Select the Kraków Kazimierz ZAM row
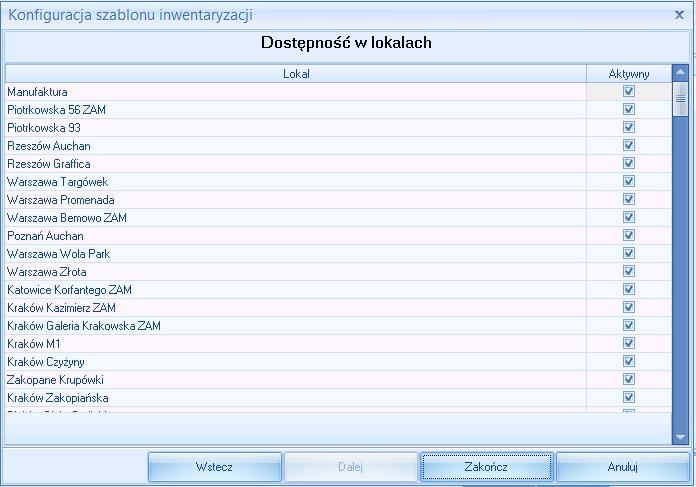Screen dimensions: 696x487 coord(338,307)
